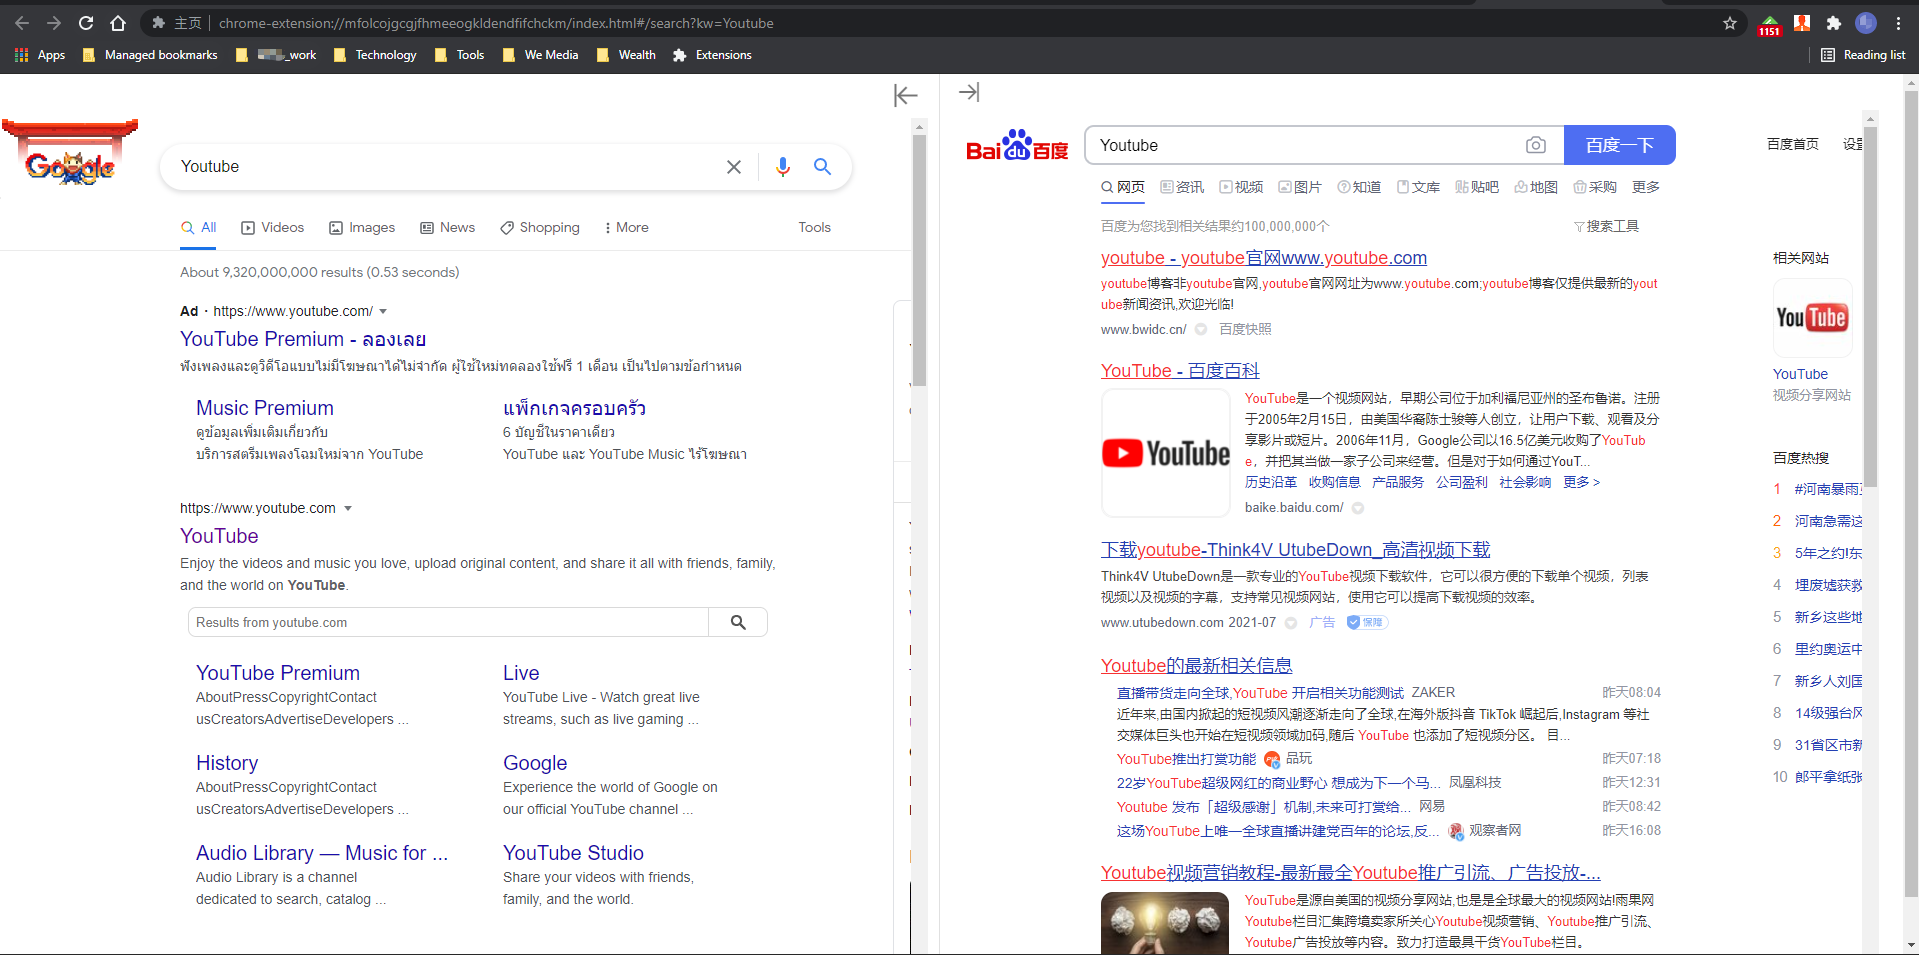The image size is (1919, 955).
Task: Click the Baidu pane vertical scrollbar
Action: click(x=1870, y=308)
